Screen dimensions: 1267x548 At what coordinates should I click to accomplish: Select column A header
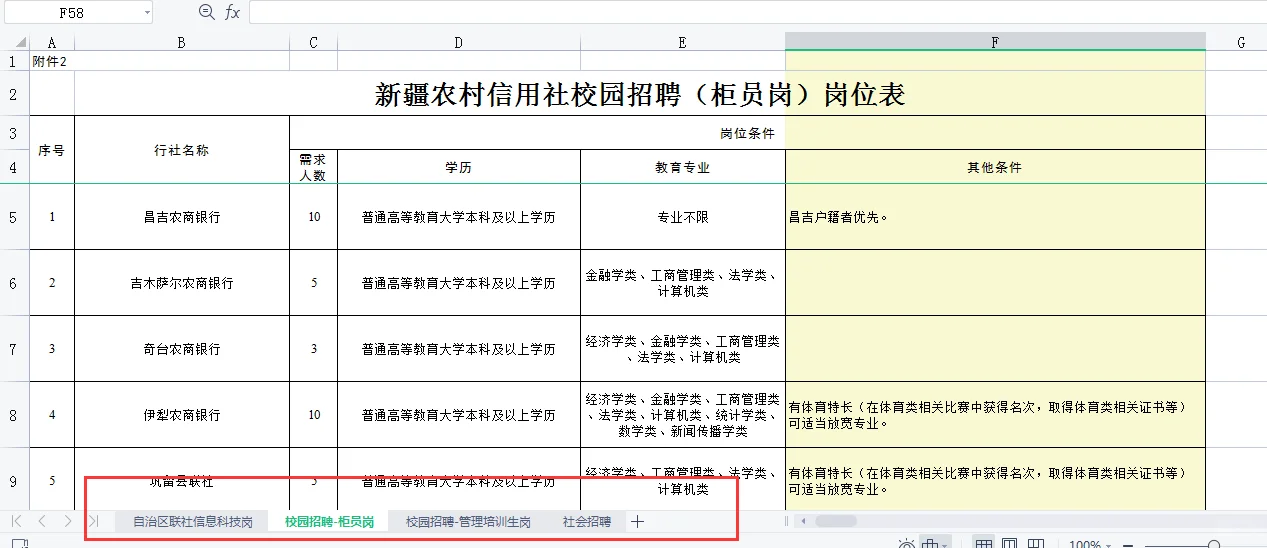(x=52, y=42)
